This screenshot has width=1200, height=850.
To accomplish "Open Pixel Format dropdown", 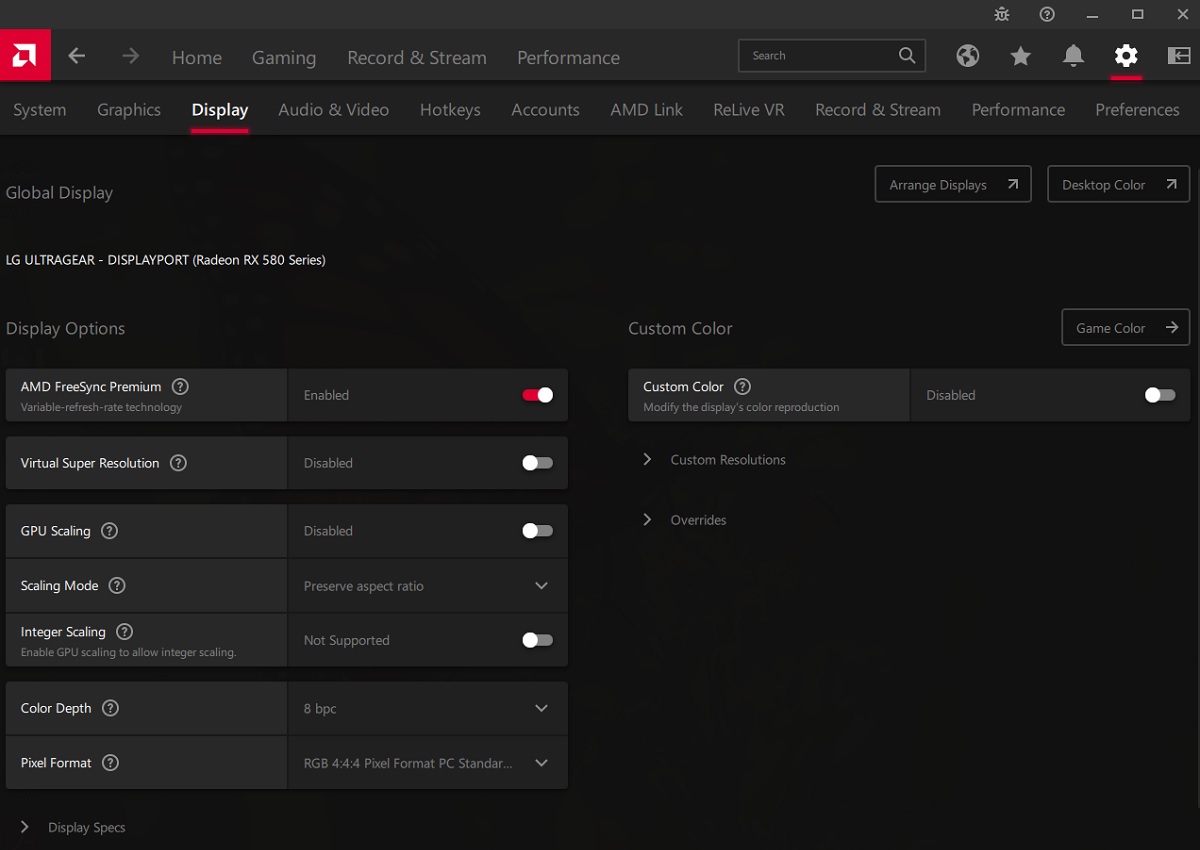I will [428, 763].
